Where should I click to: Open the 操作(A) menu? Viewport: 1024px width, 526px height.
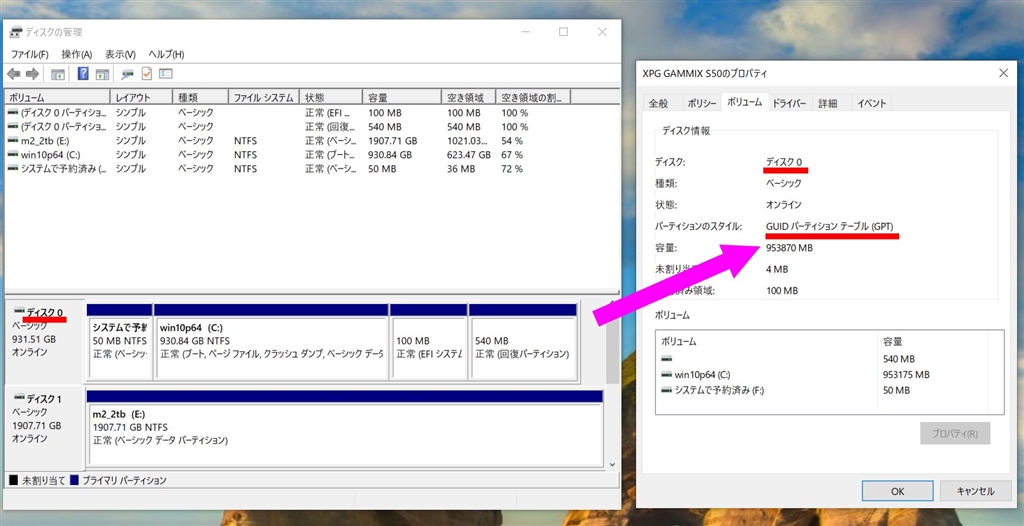[x=76, y=54]
